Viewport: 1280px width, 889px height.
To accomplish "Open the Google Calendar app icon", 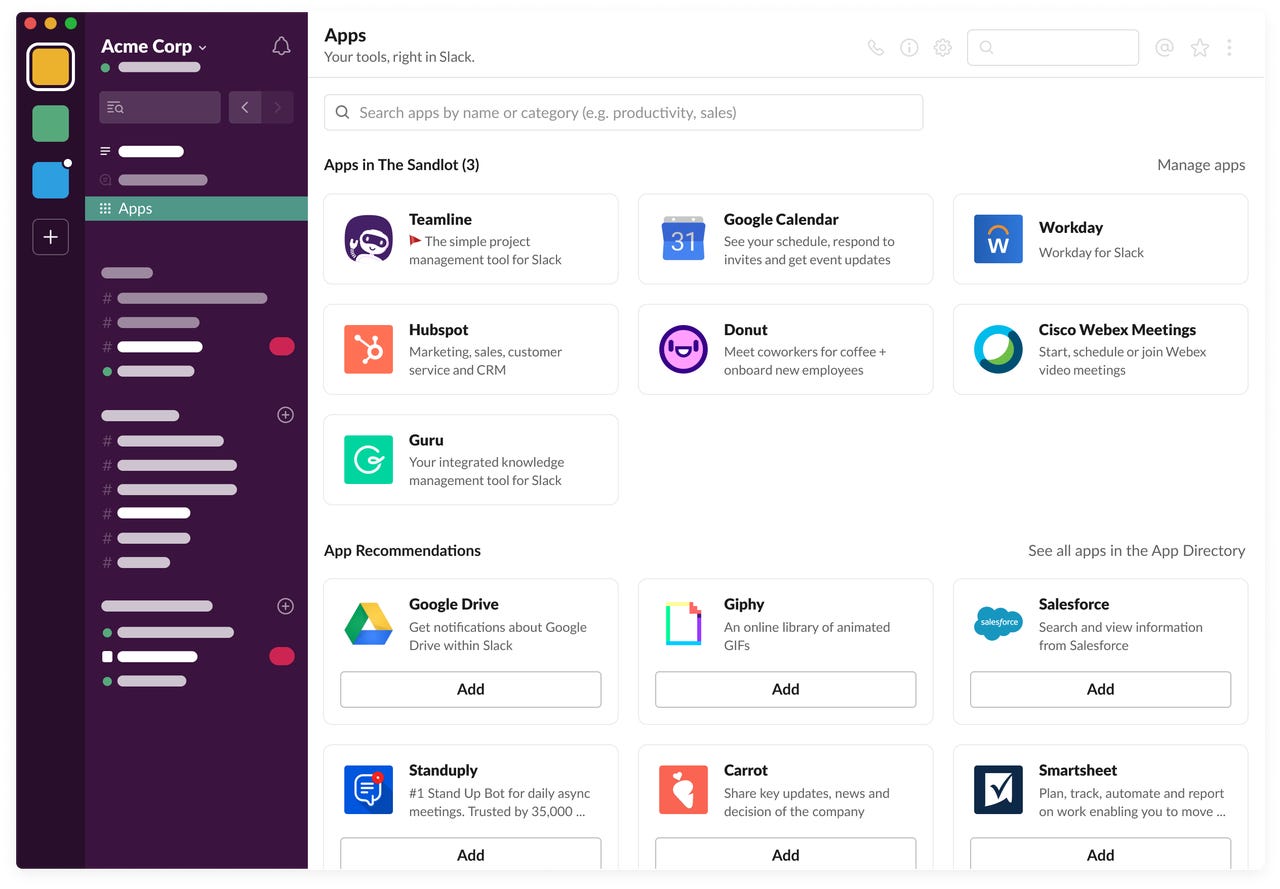I will tap(683, 238).
